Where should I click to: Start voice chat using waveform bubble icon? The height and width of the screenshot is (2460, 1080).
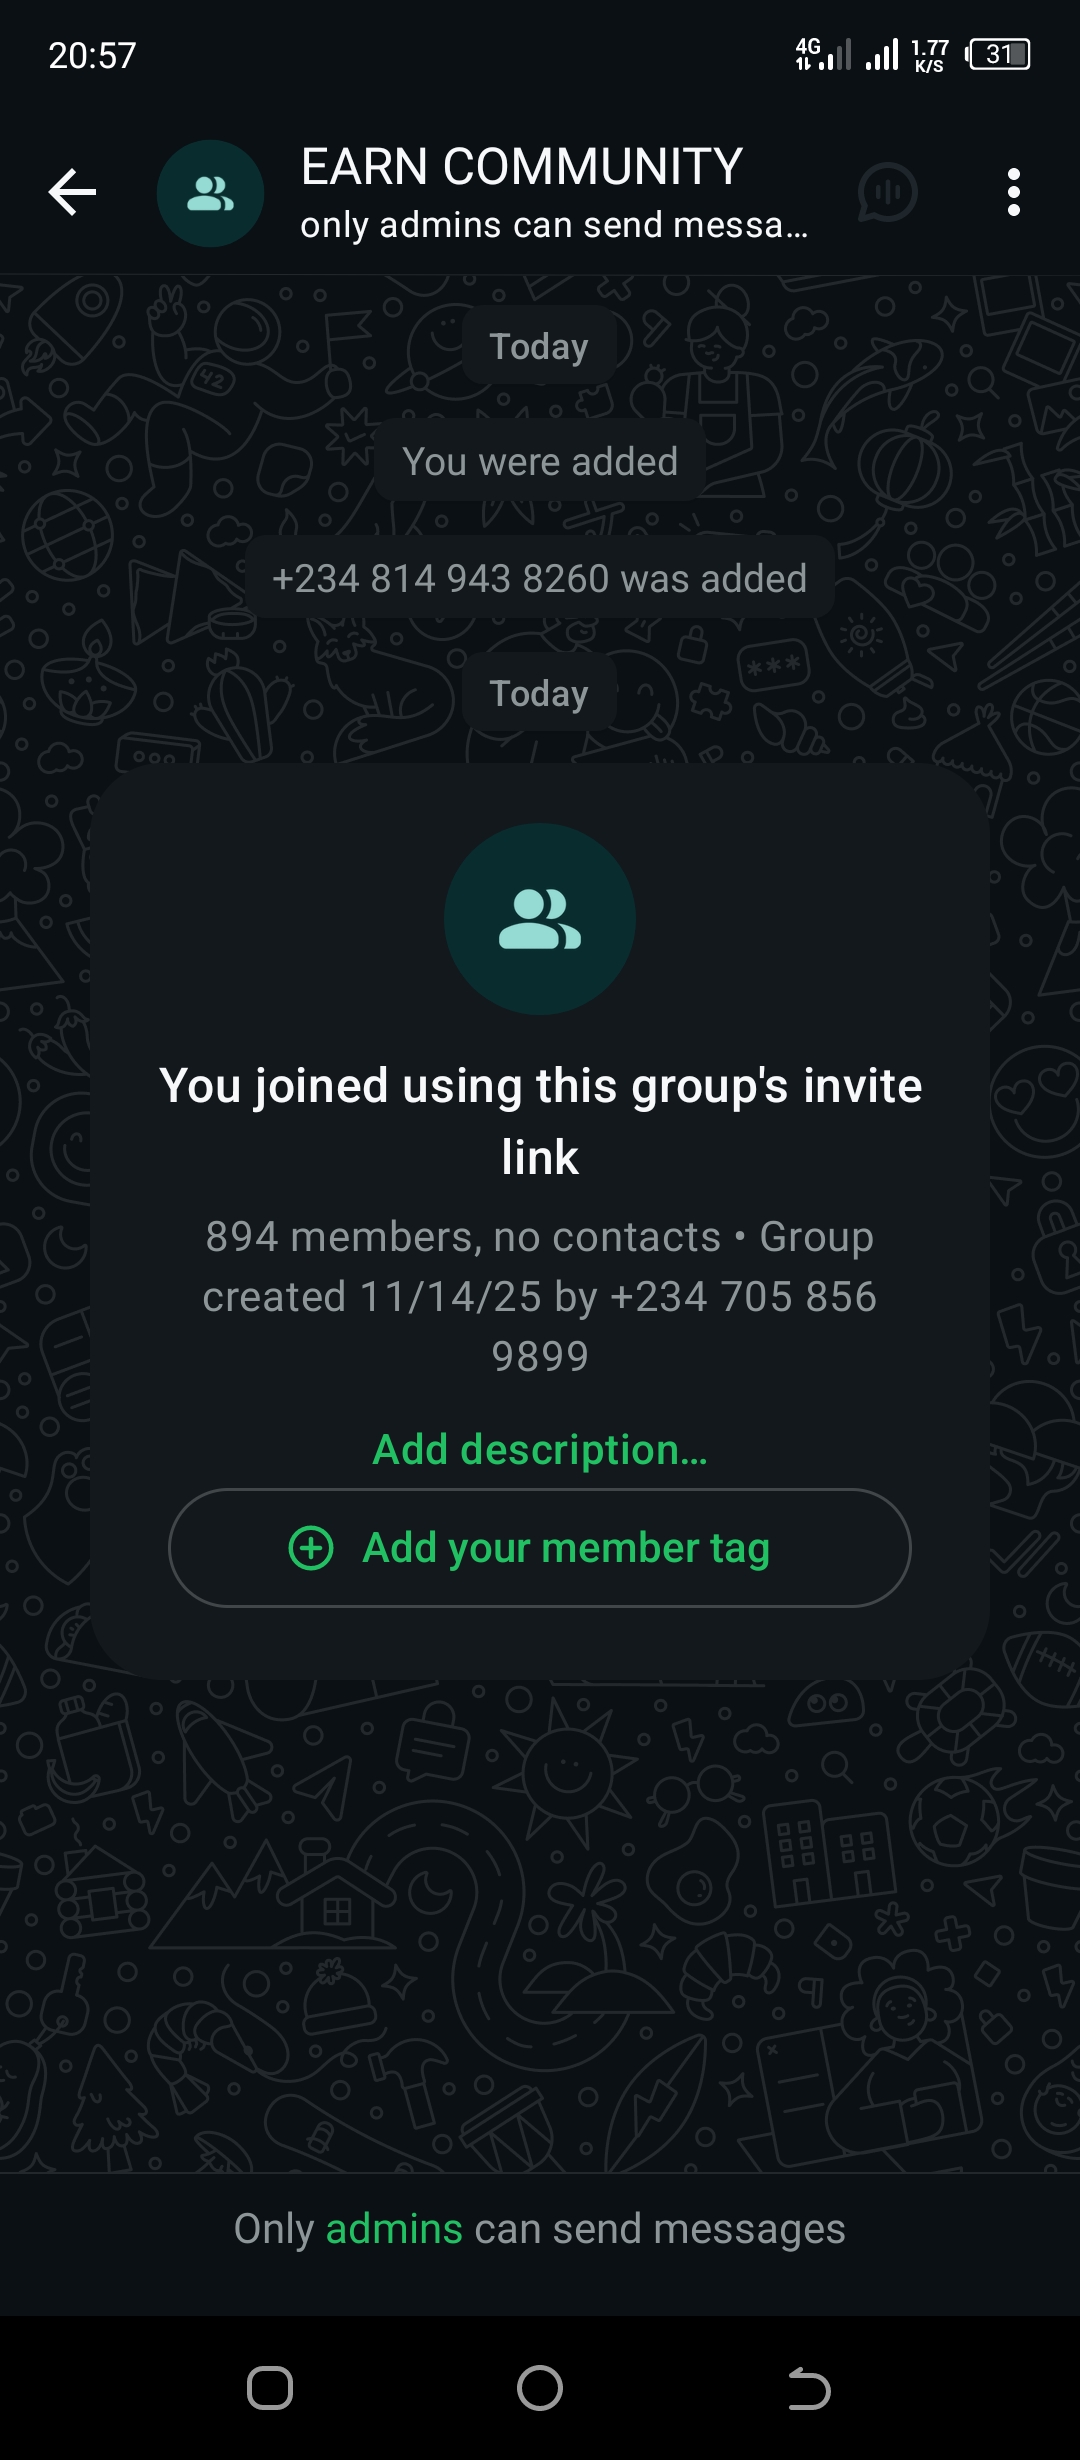887,192
